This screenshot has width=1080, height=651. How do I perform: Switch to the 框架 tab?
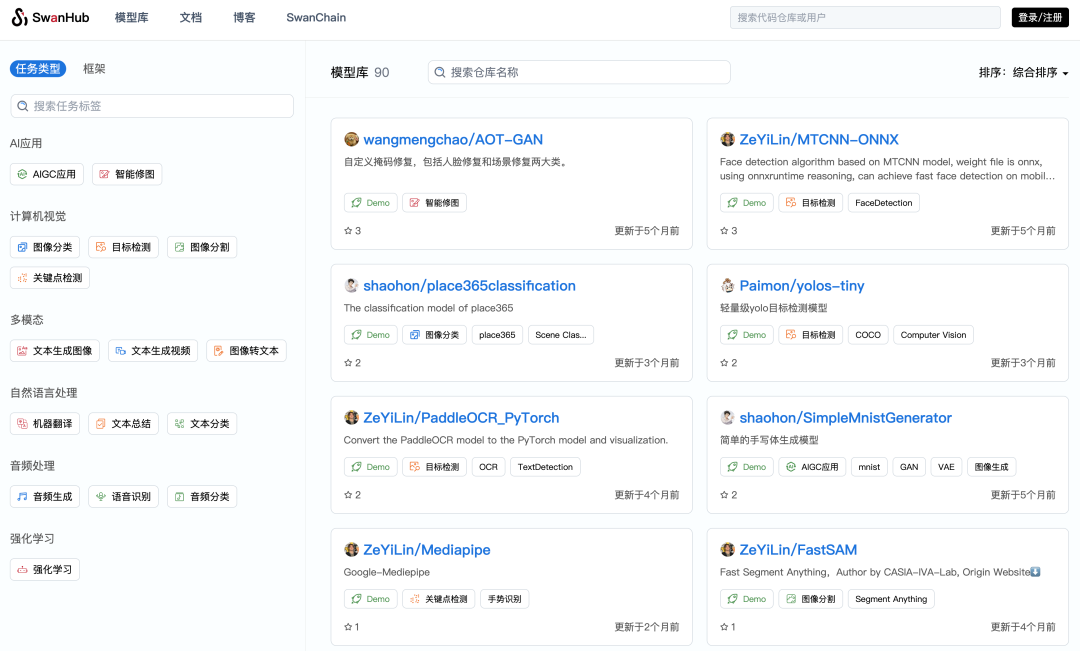(94, 68)
